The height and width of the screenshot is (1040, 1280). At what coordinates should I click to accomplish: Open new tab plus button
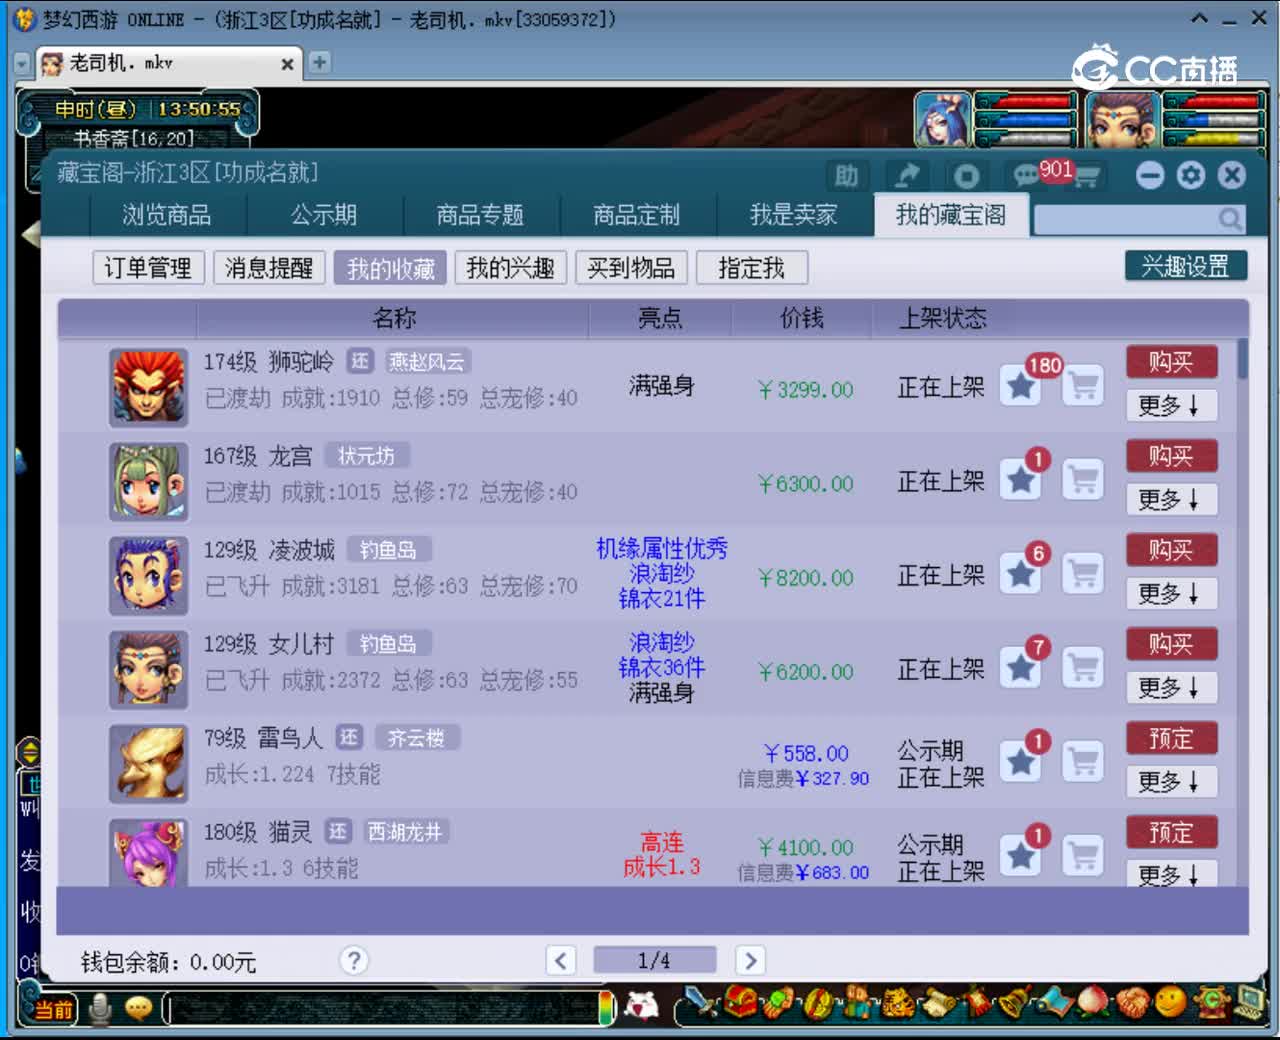319,62
